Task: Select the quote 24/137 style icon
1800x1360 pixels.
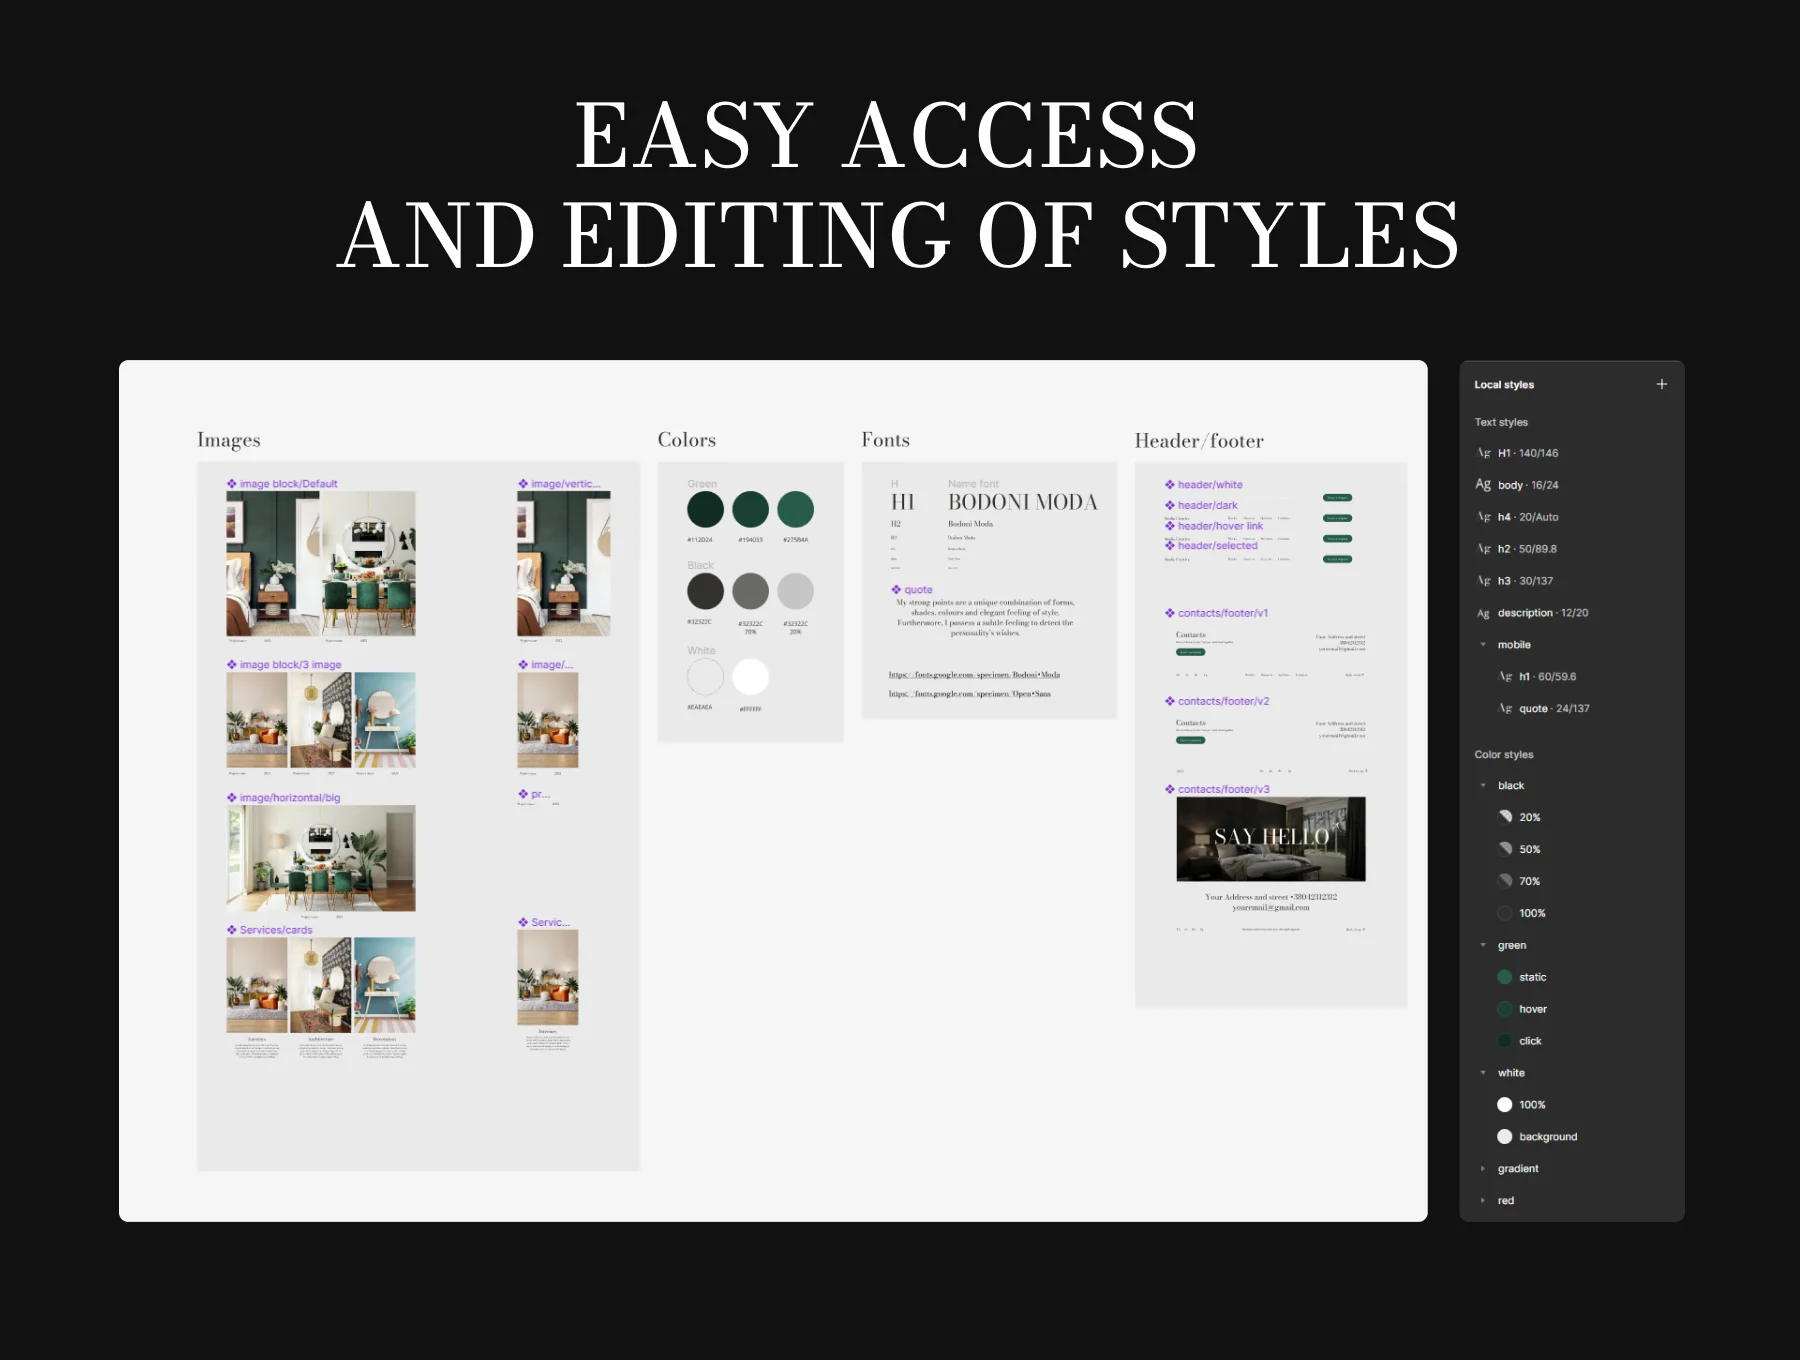Action: [x=1505, y=709]
